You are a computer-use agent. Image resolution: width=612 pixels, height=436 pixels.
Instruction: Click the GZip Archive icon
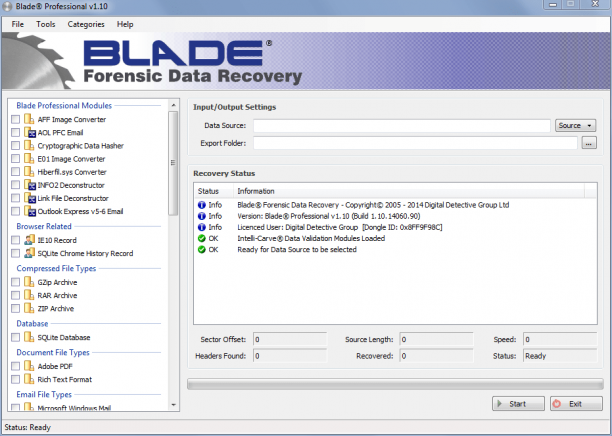(x=29, y=282)
